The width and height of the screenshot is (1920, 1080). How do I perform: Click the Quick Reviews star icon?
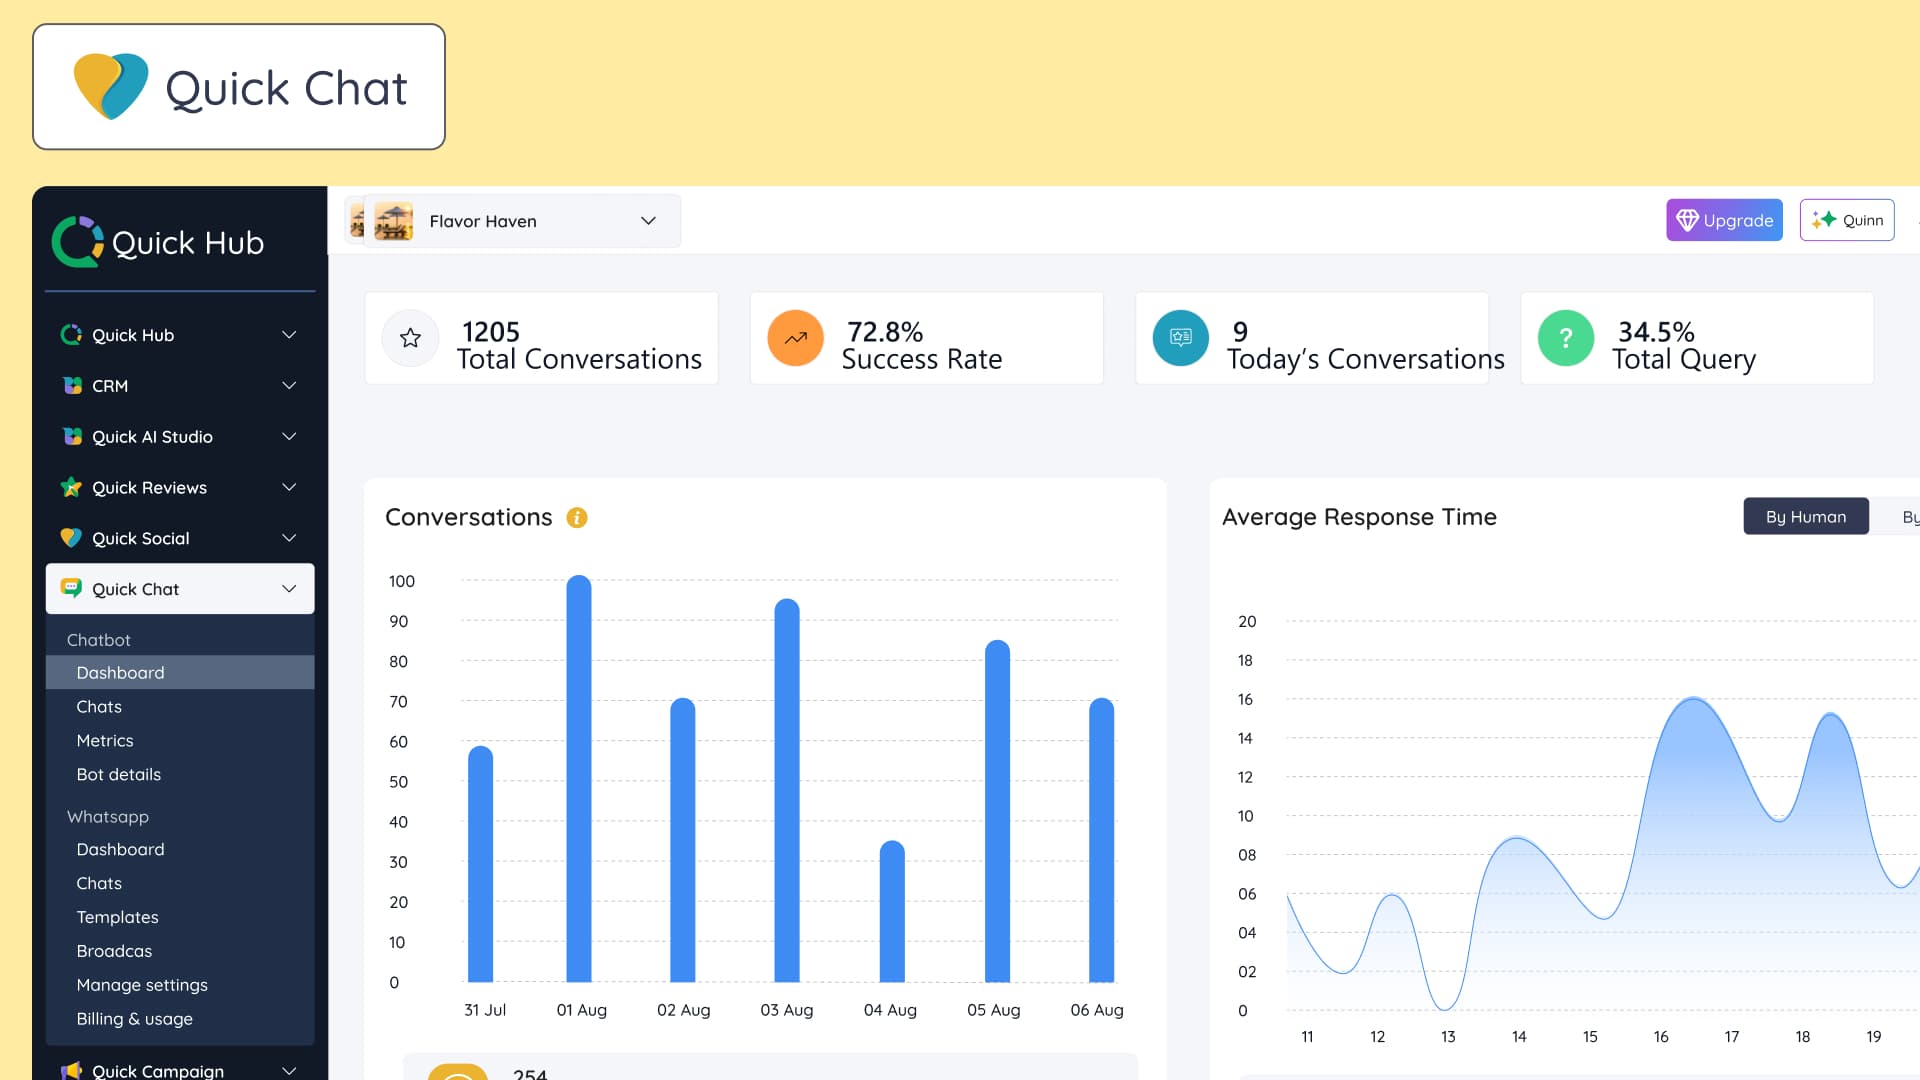click(x=71, y=488)
